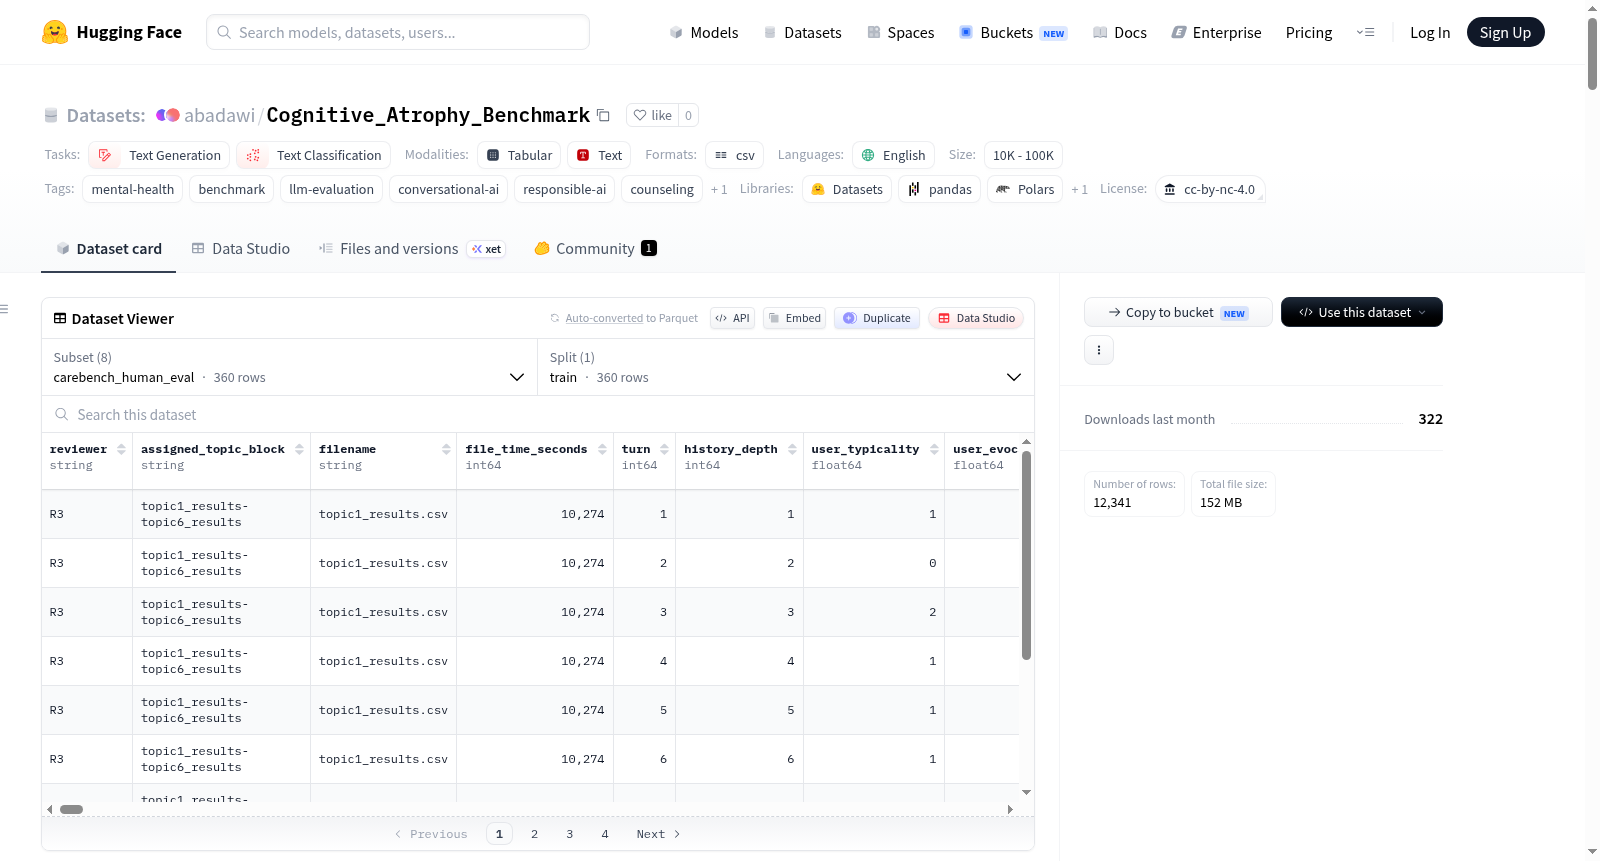The height and width of the screenshot is (861, 1600).
Task: Filter by Text Classification task tag
Action: [313, 155]
